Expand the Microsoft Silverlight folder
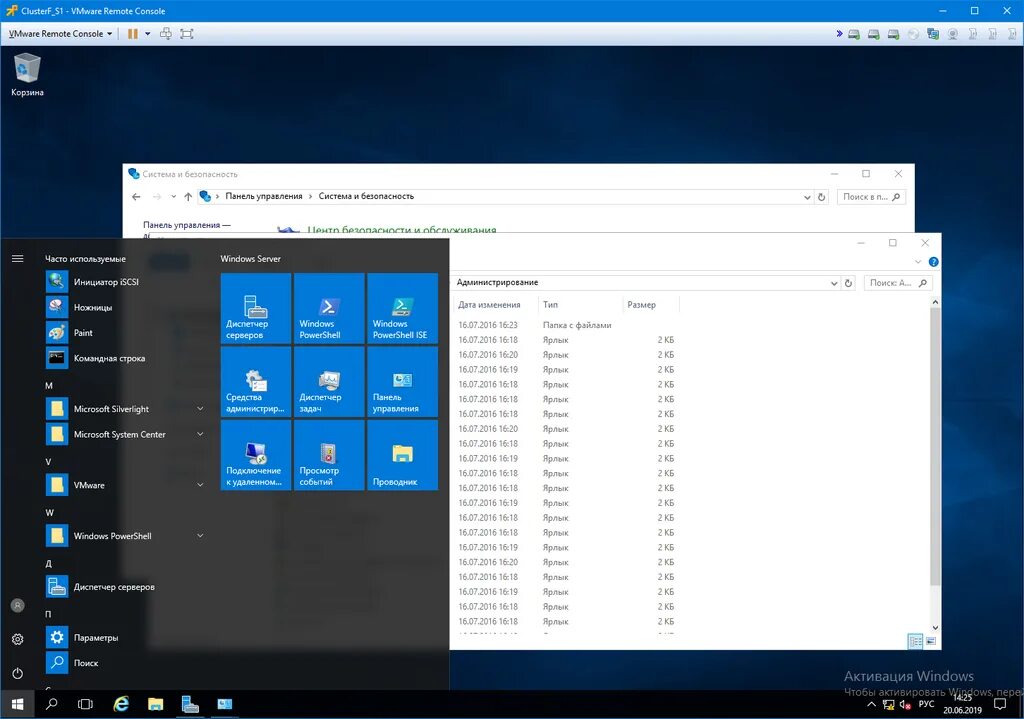1024x719 pixels. tap(124, 409)
